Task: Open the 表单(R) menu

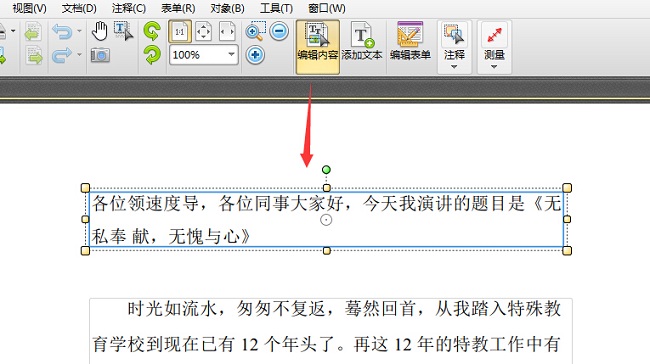Action: tap(178, 8)
